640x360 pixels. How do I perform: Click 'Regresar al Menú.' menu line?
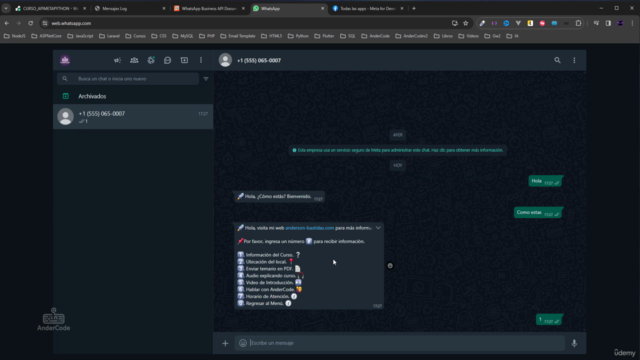[x=264, y=303]
